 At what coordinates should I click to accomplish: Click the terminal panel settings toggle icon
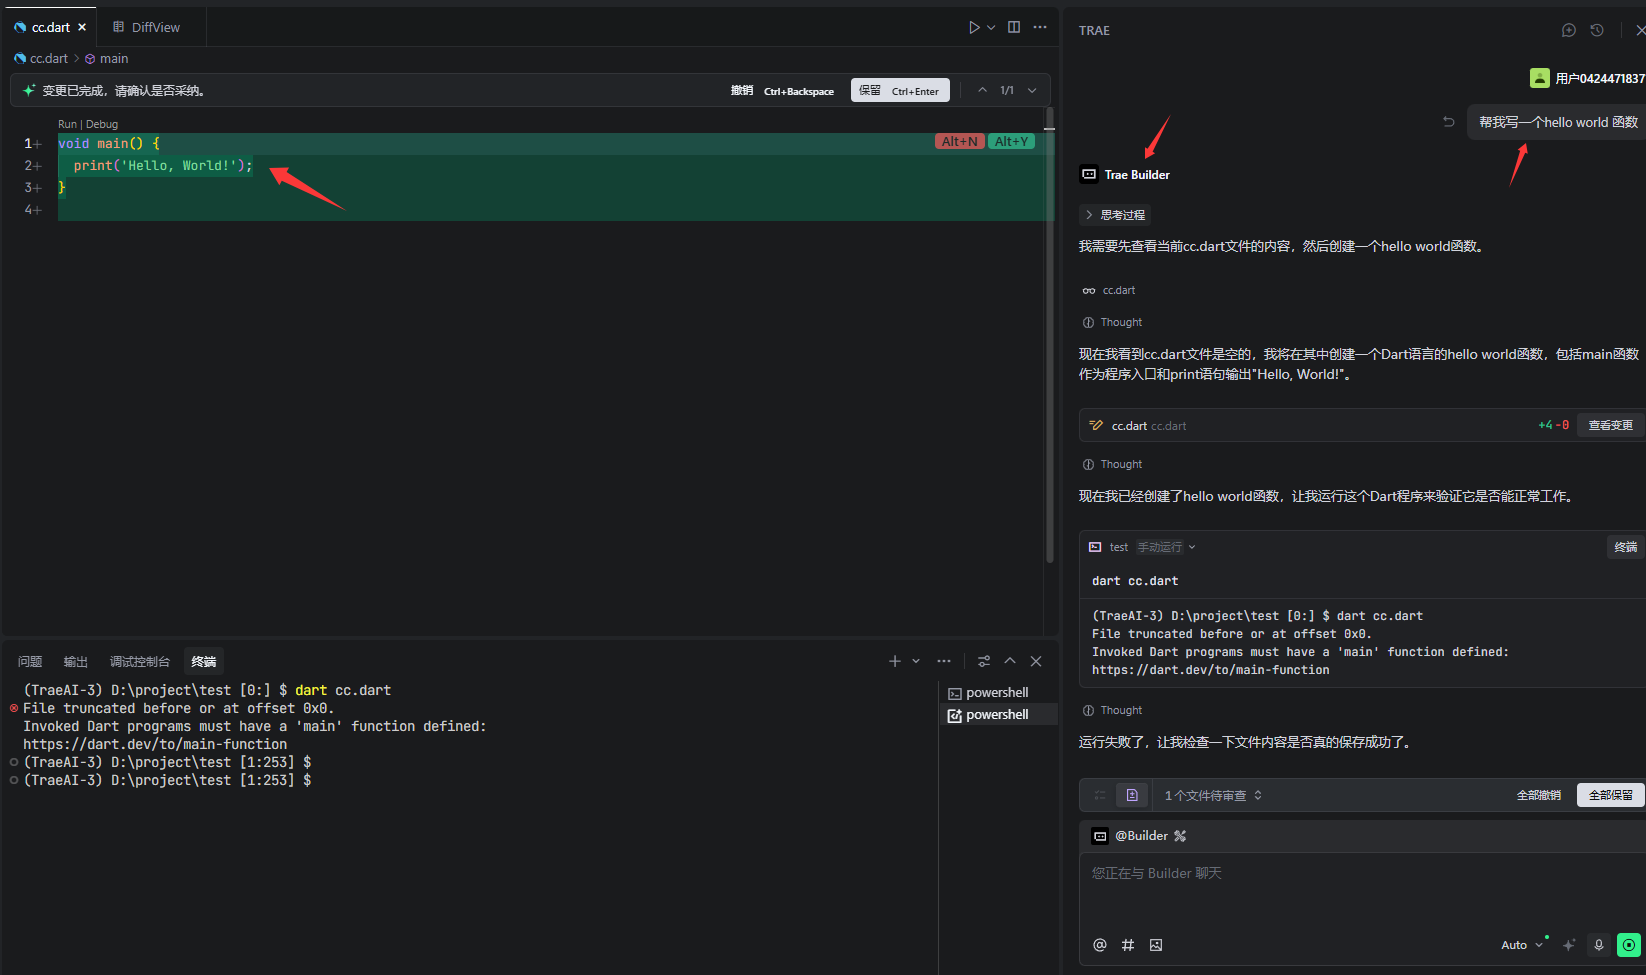tap(984, 661)
